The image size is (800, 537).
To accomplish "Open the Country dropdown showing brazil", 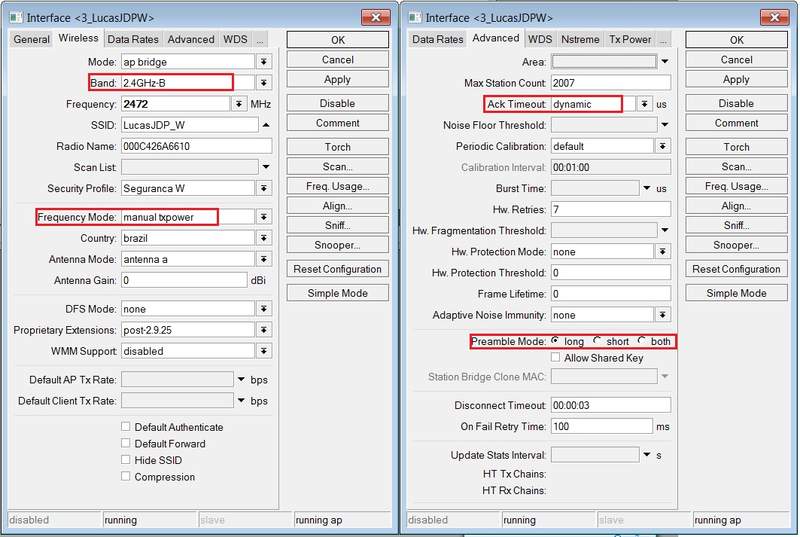I will pos(264,238).
